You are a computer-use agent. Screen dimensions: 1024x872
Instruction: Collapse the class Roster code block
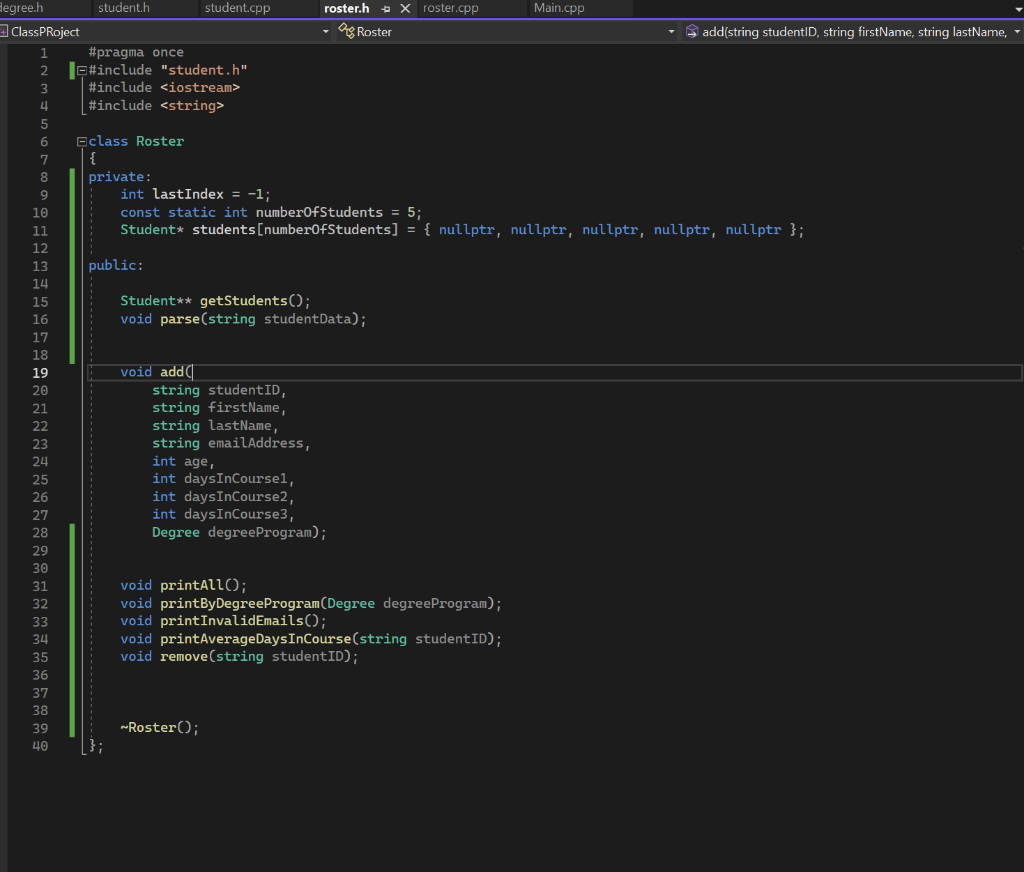(x=81, y=141)
